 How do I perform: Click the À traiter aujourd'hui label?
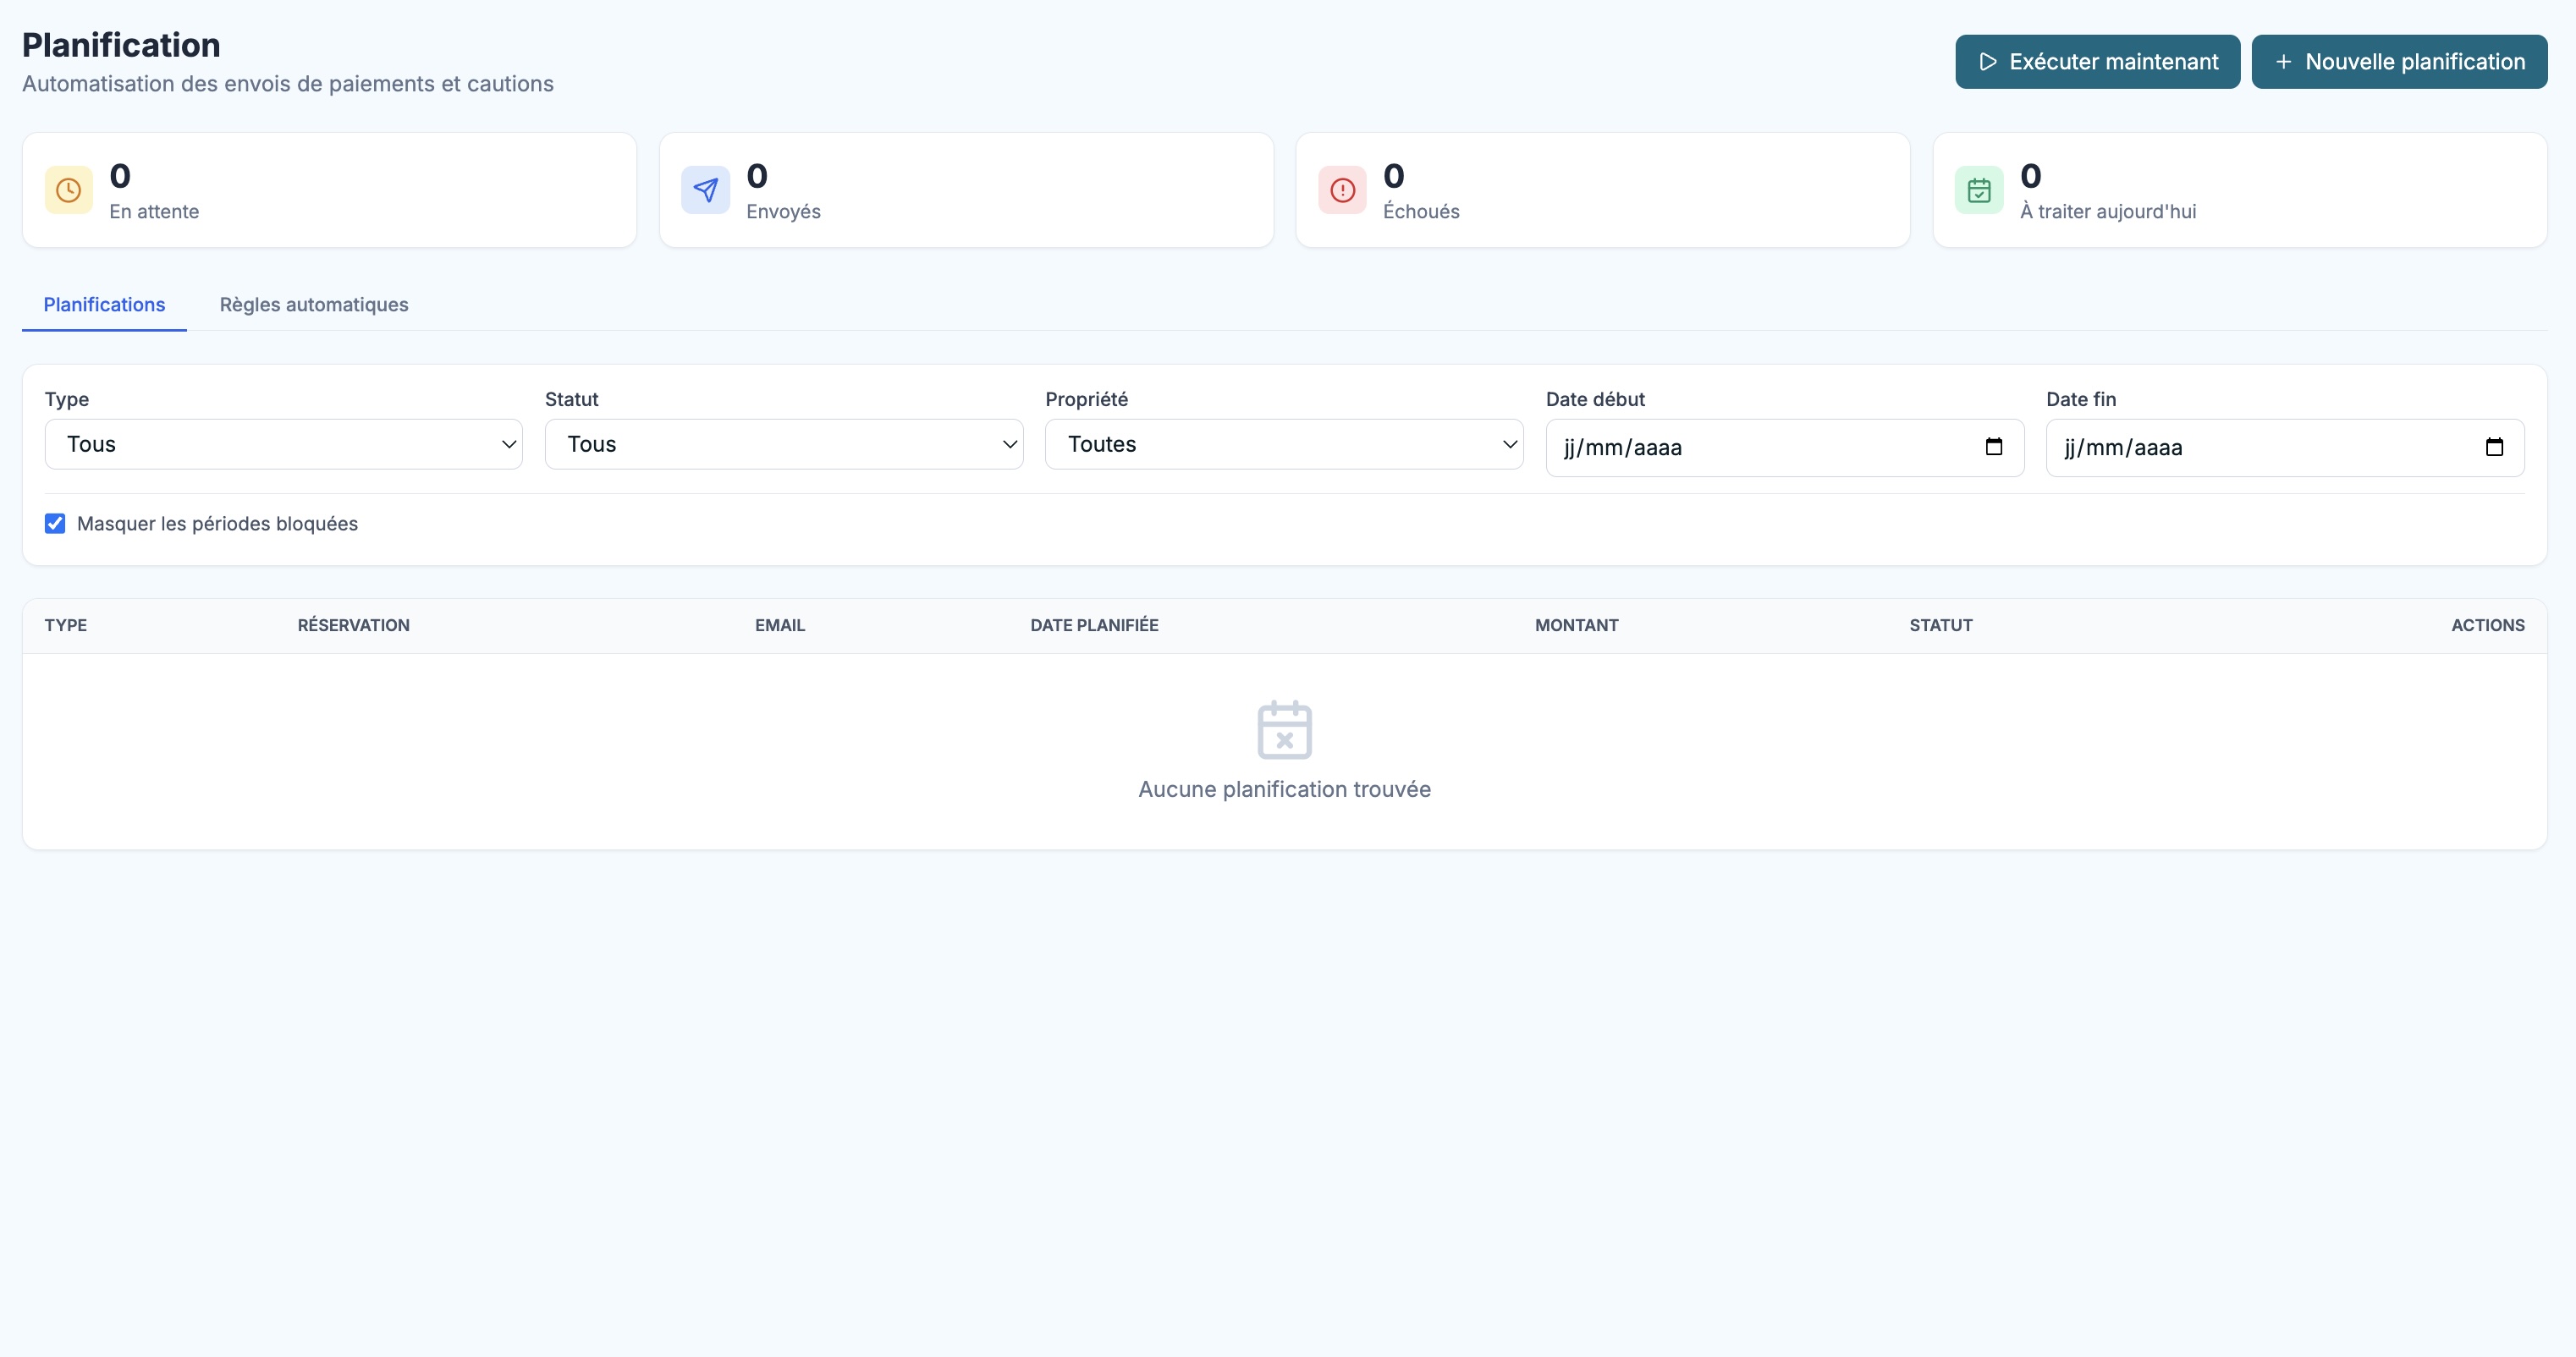point(2108,211)
